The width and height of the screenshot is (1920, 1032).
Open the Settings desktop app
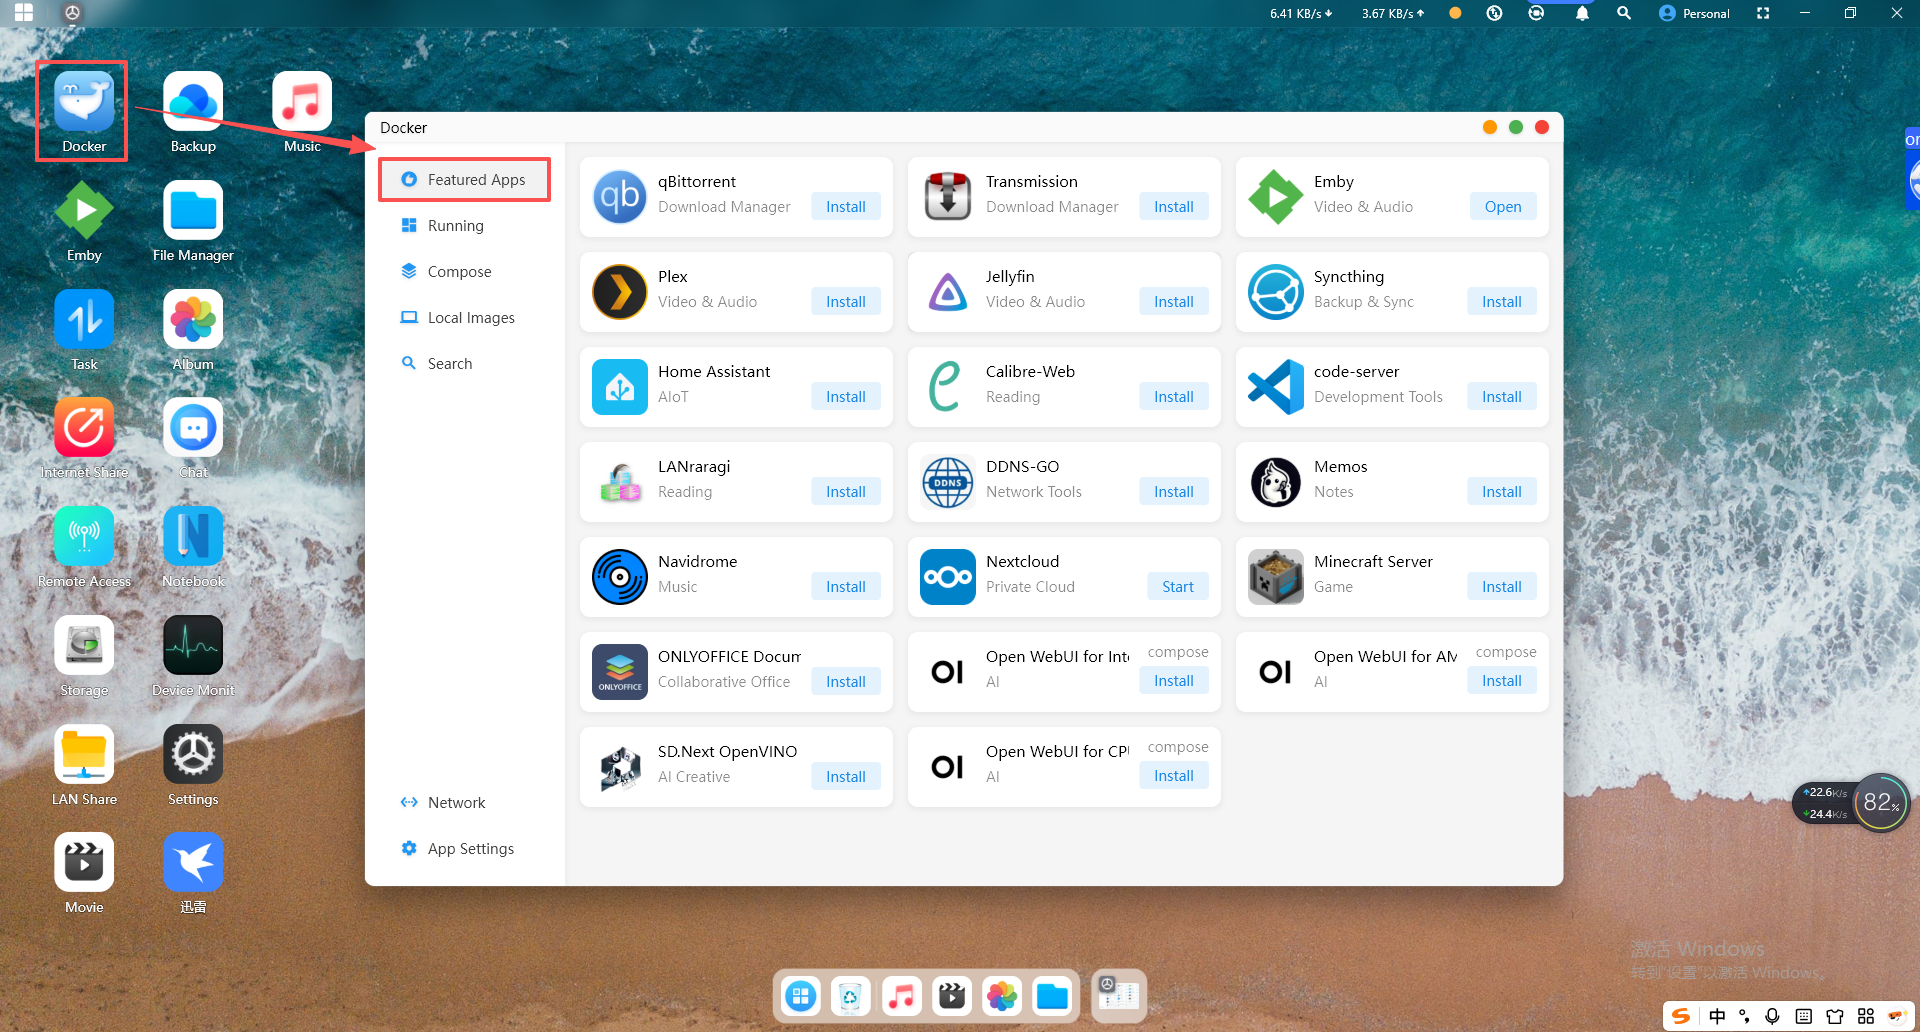[193, 754]
